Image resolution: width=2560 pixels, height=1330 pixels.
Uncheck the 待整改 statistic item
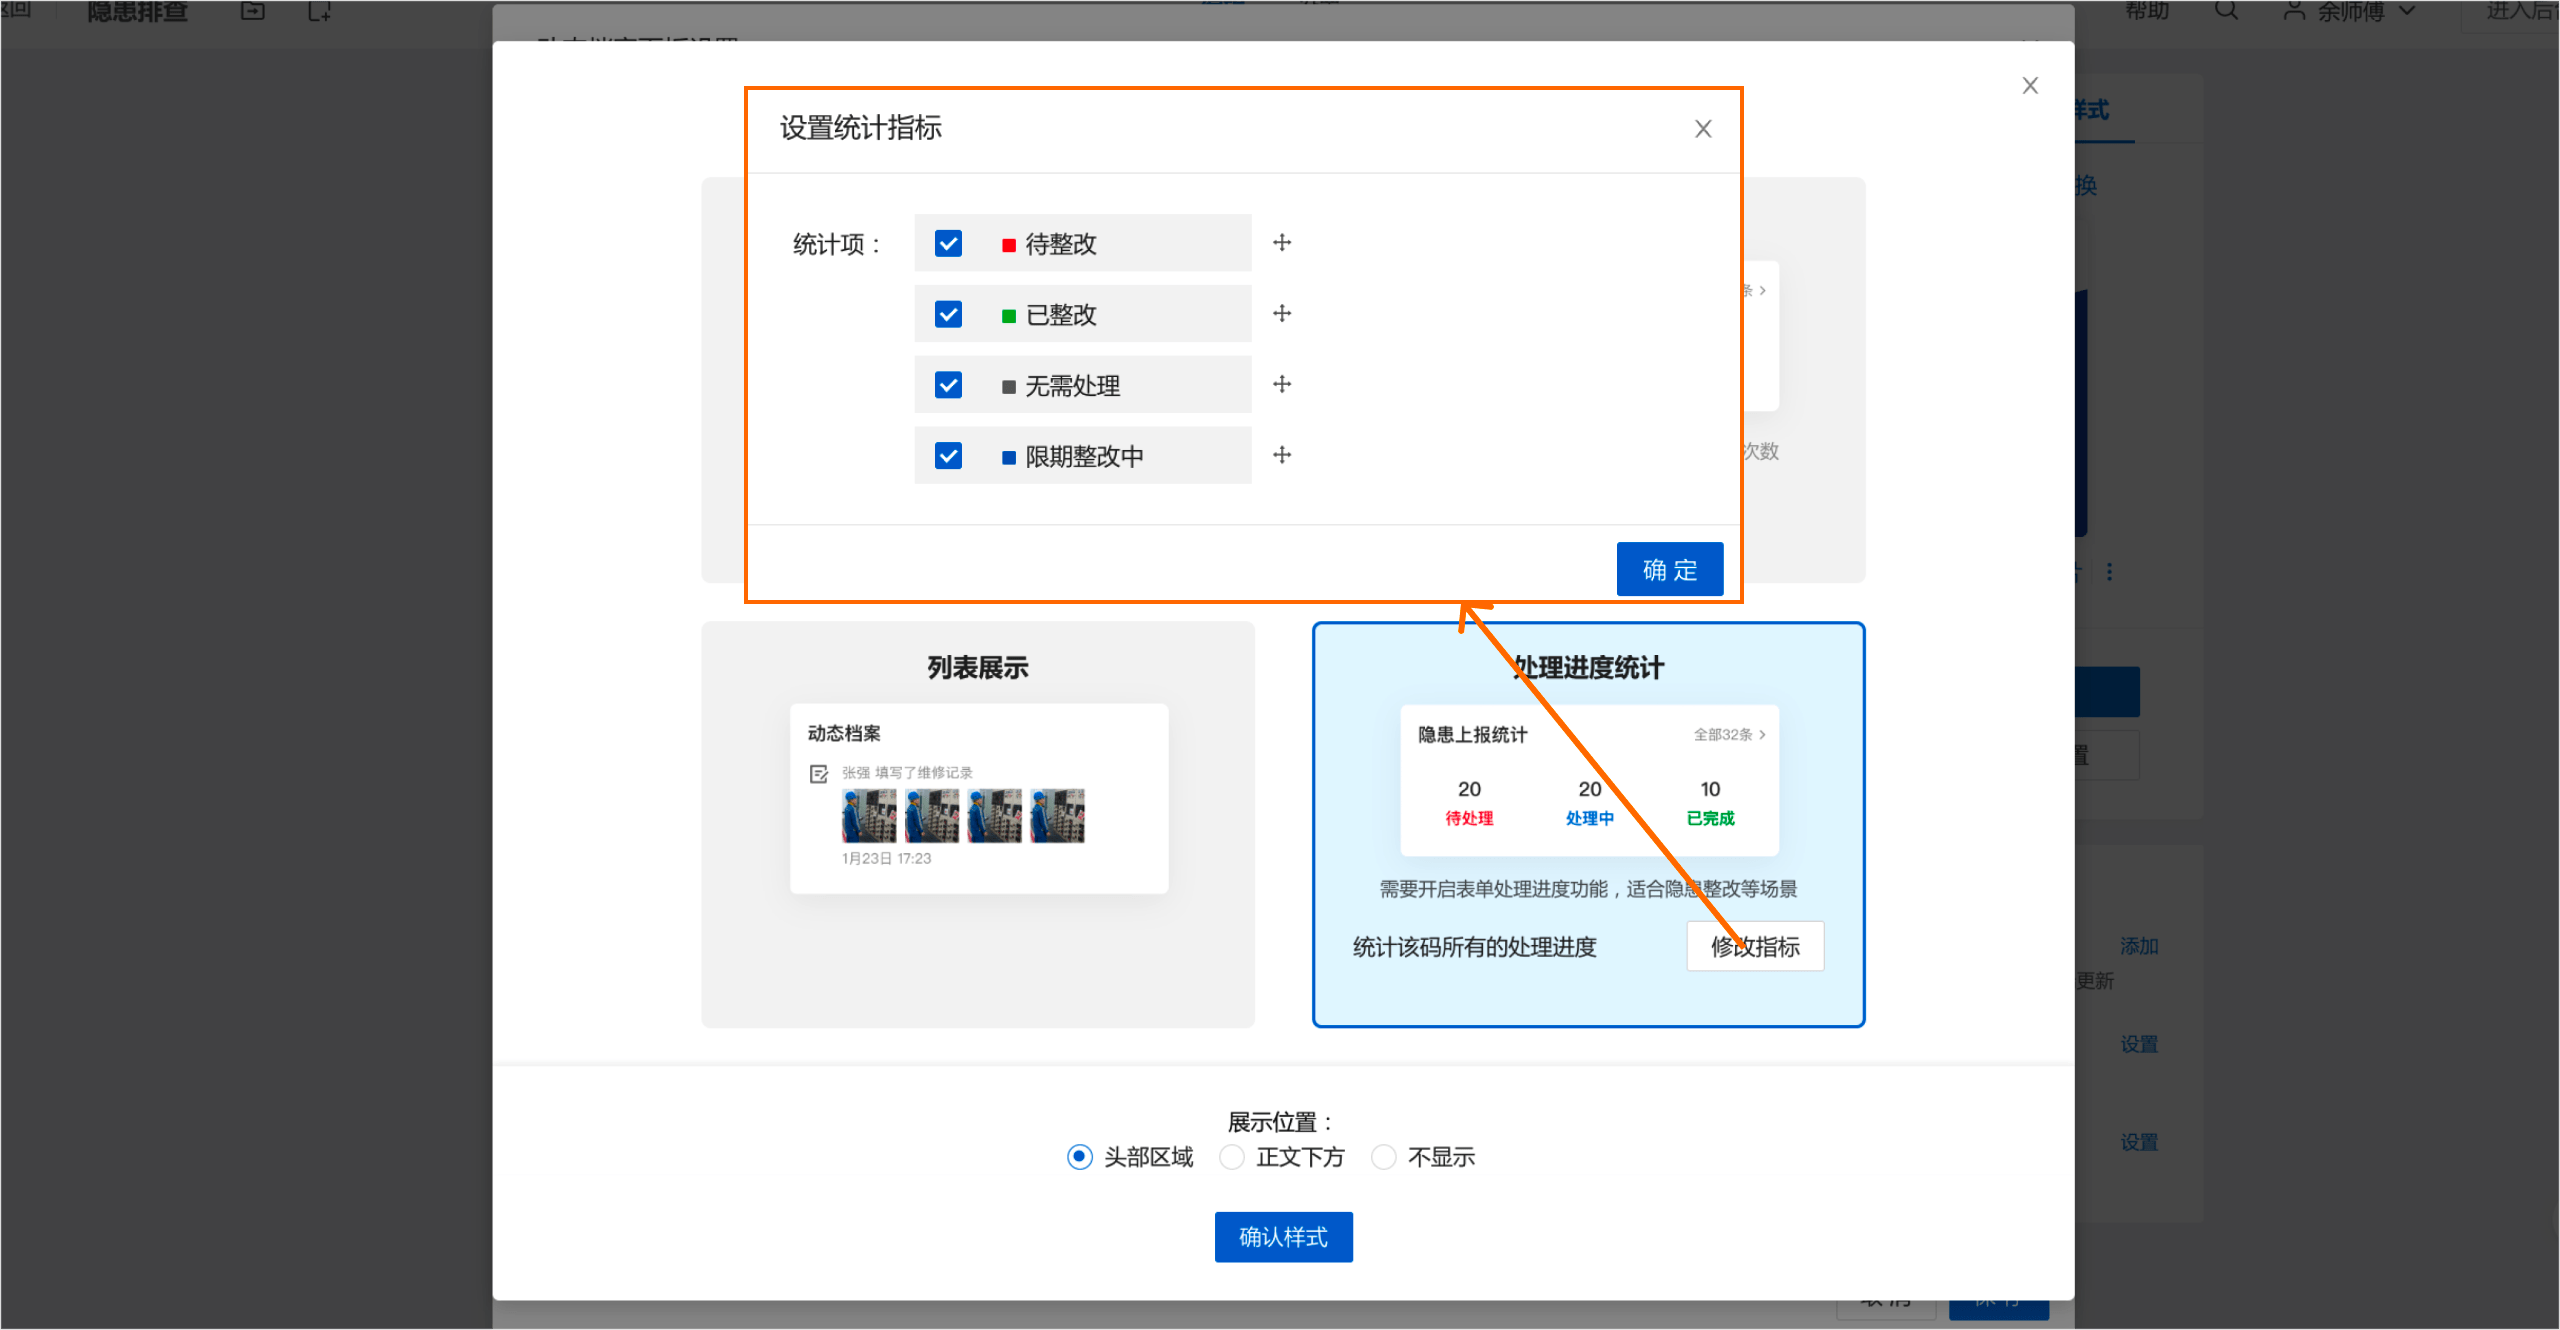tap(948, 244)
